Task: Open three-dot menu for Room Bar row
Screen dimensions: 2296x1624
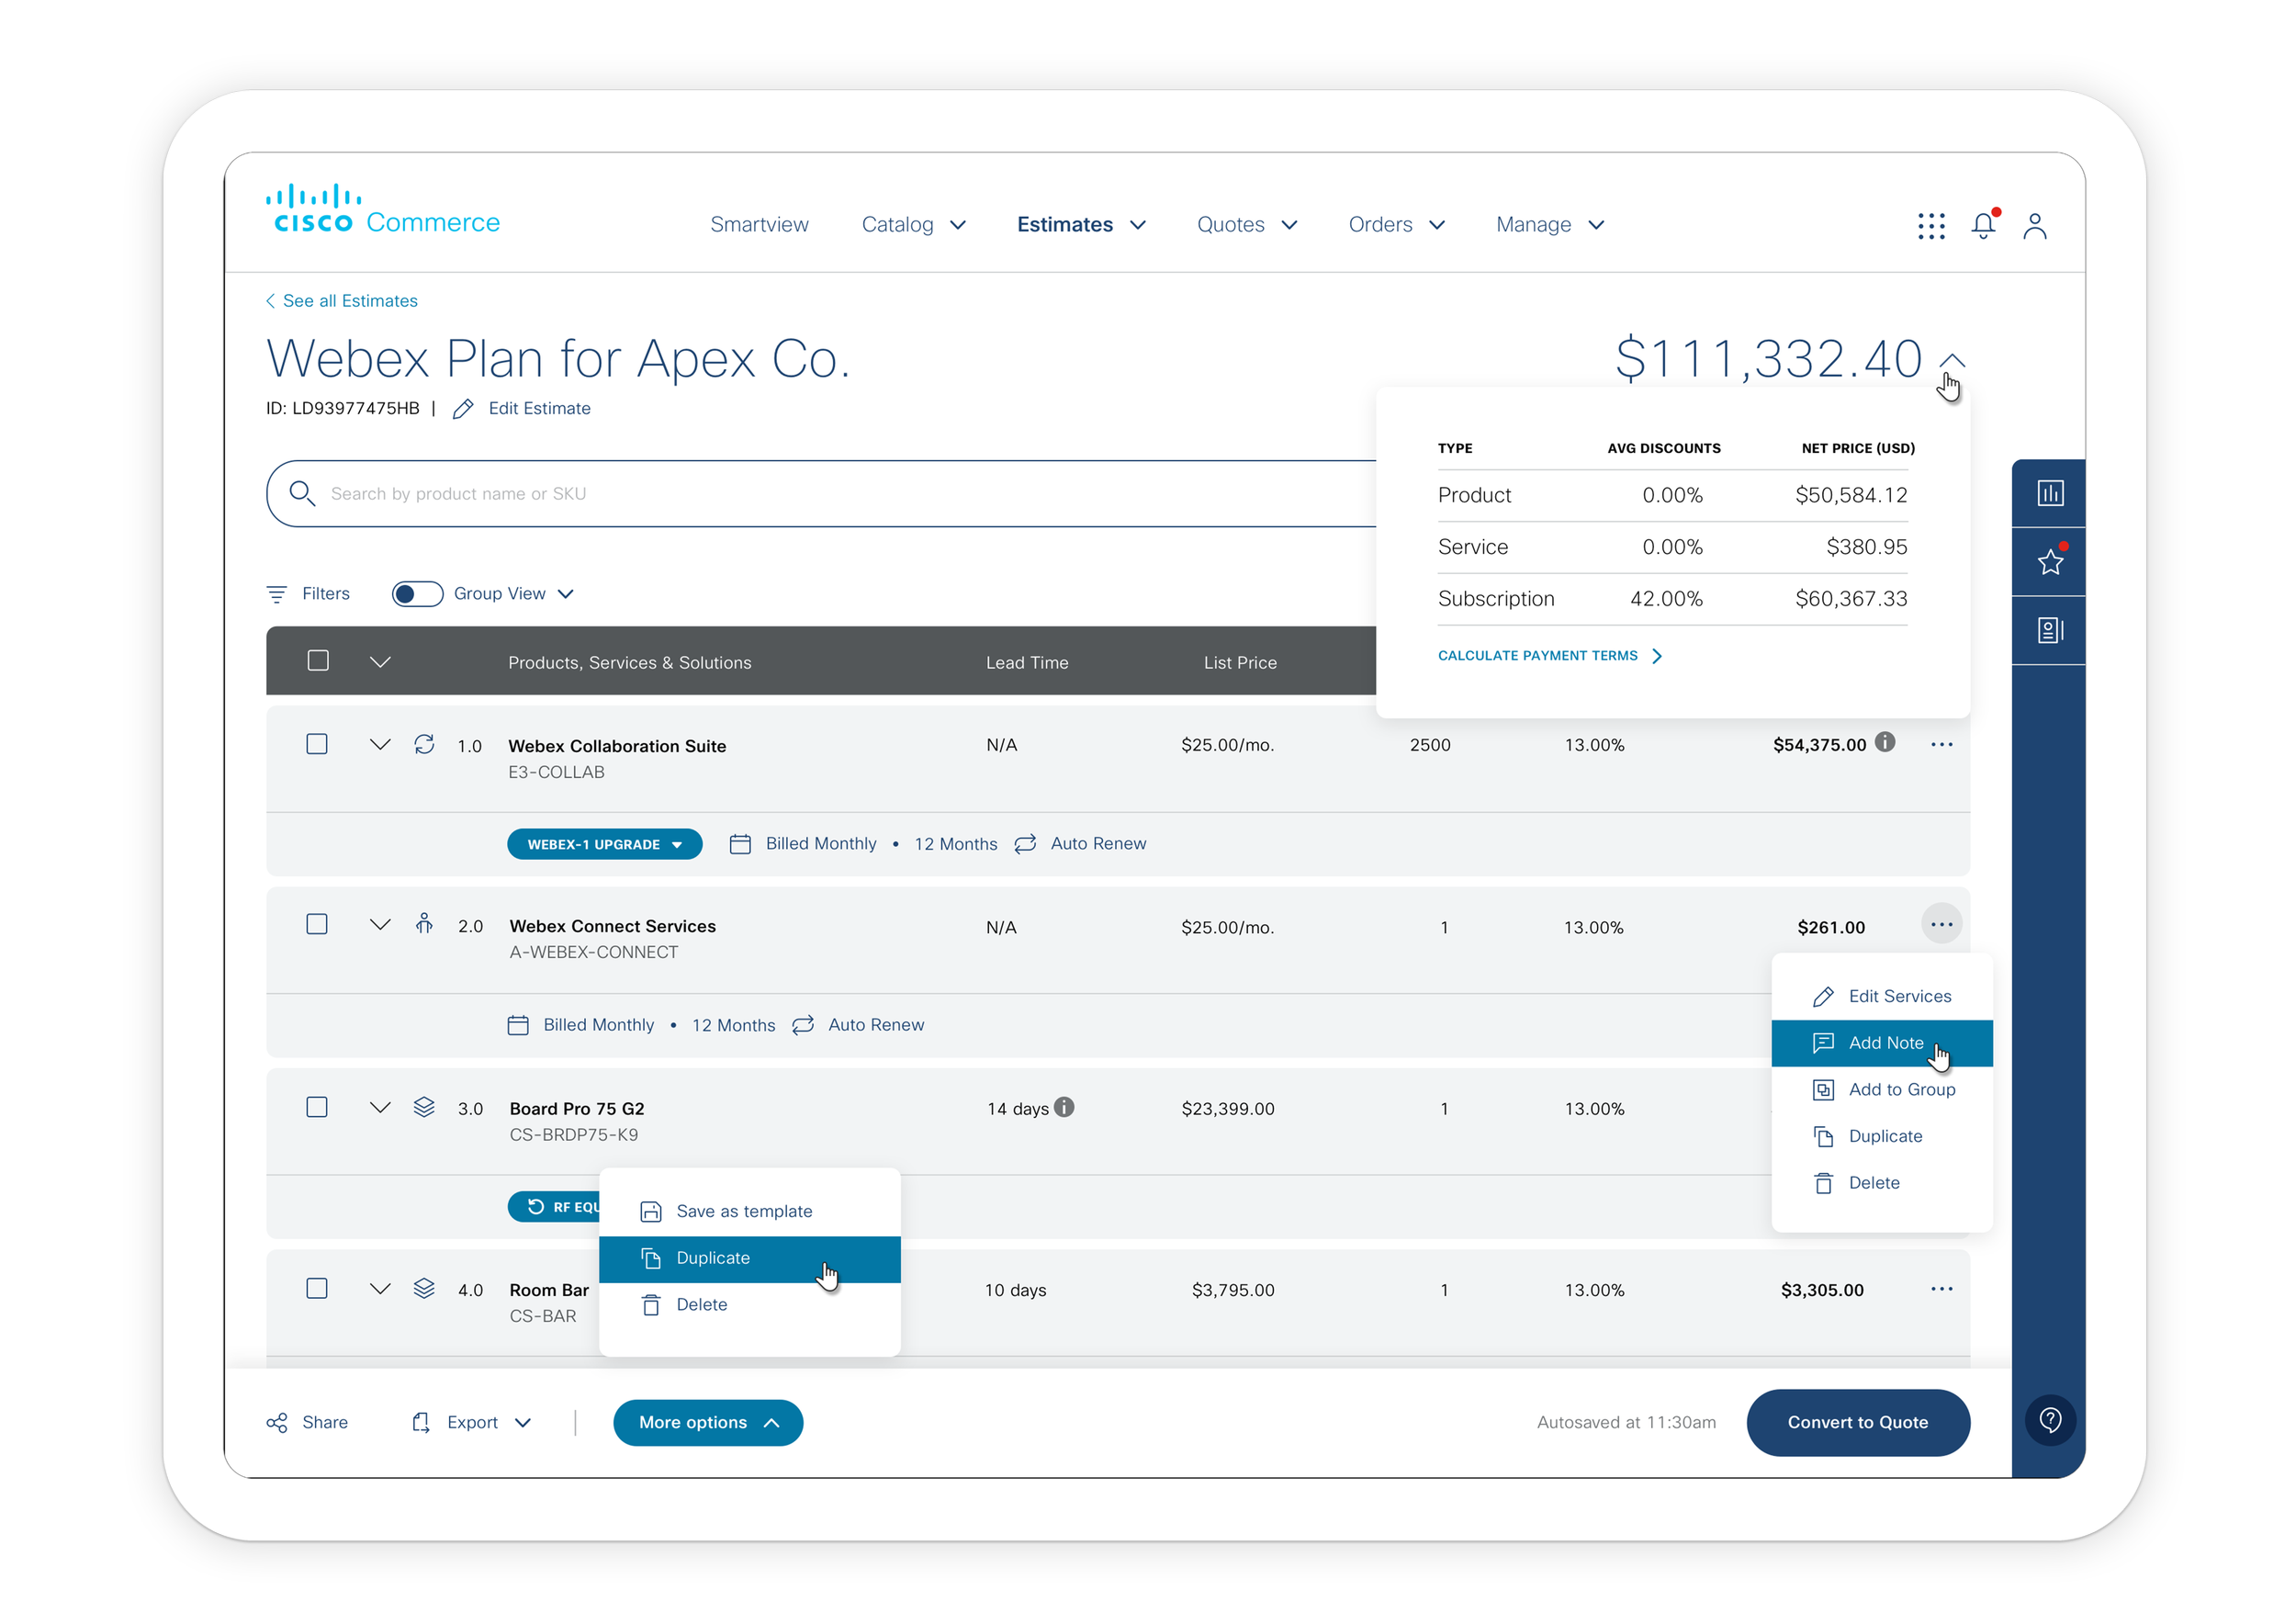Action: (1941, 1289)
